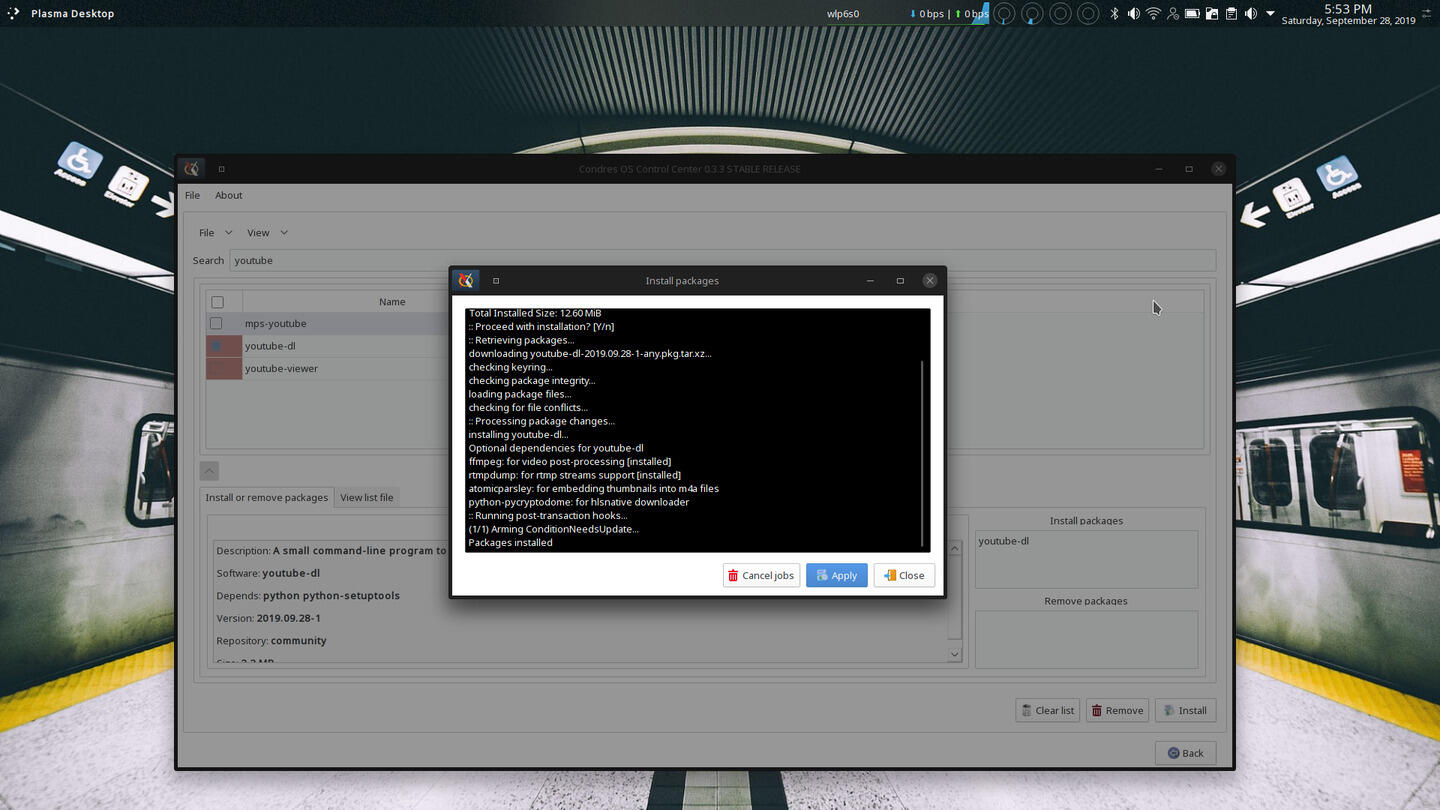This screenshot has height=810, width=1440.
Task: Click the Install packages dialog app icon
Action: coord(465,281)
